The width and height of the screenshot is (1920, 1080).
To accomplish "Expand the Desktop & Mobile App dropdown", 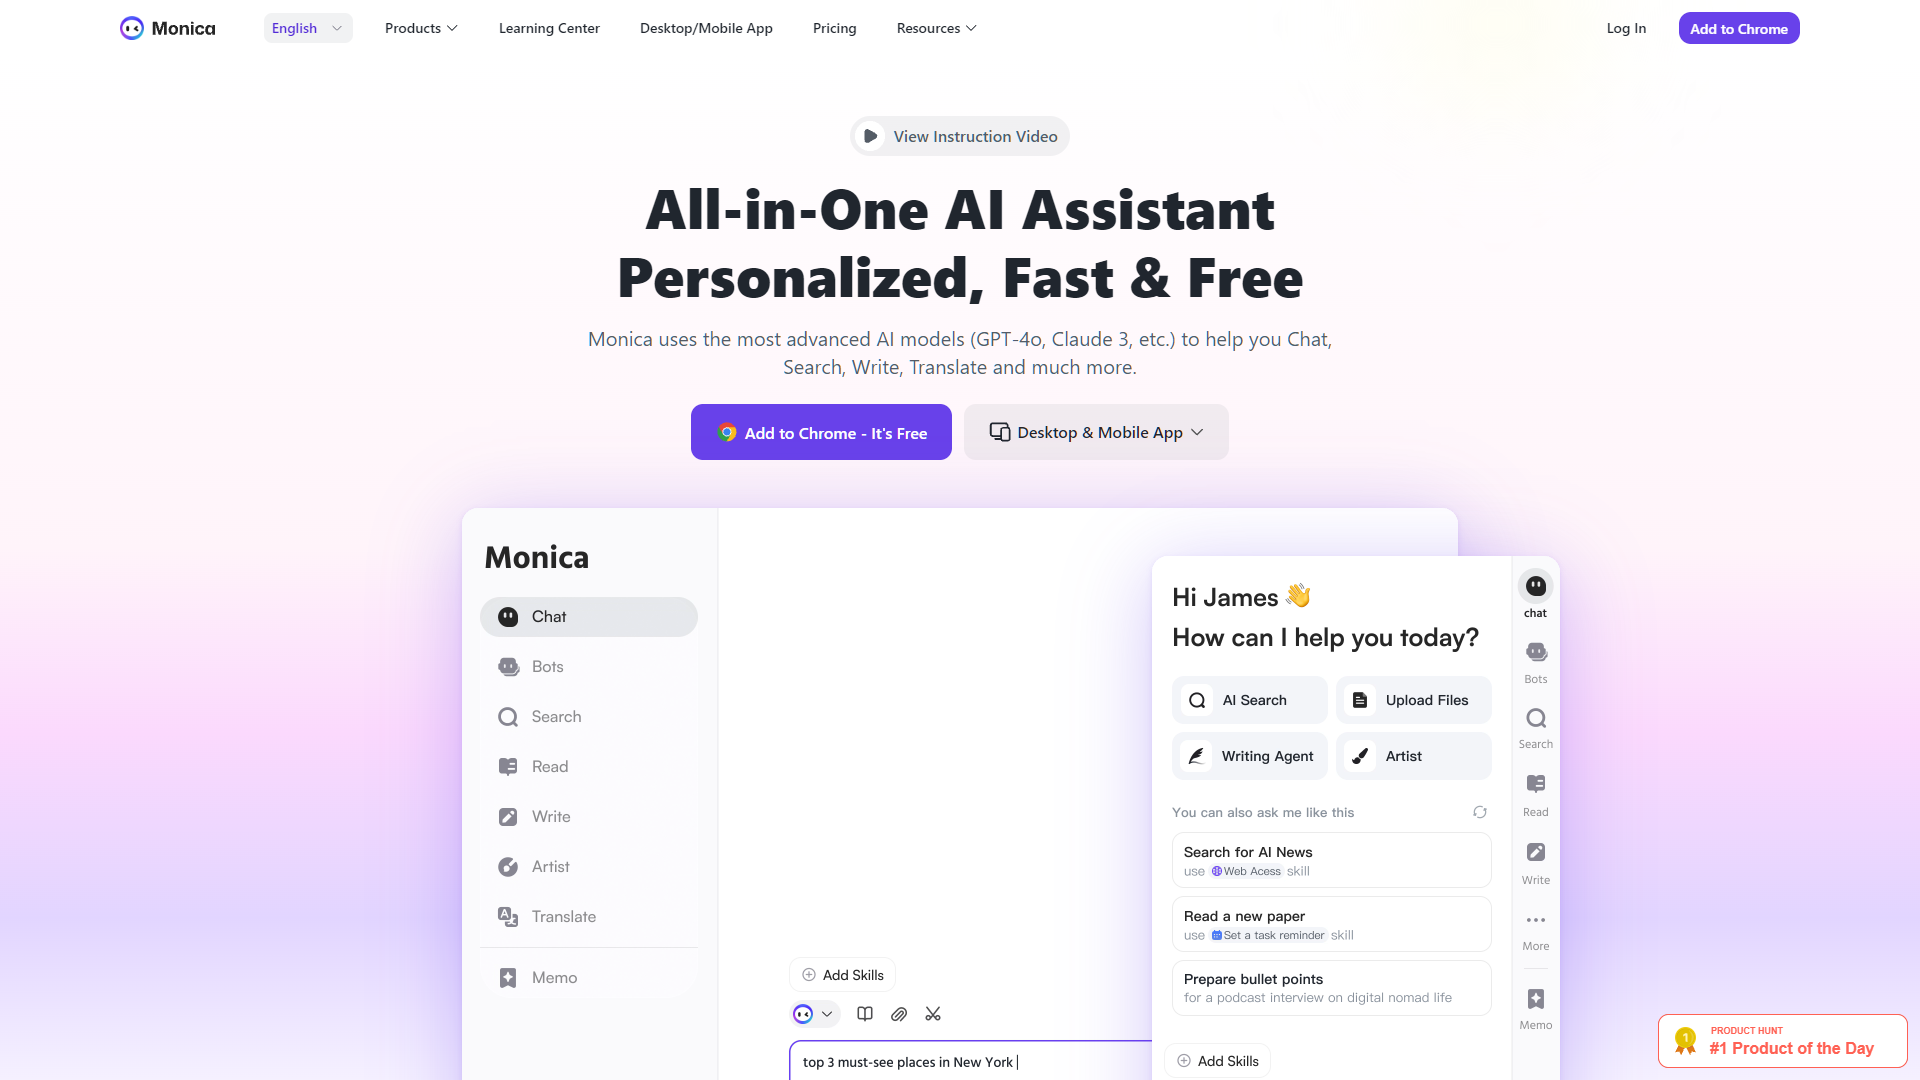I will coord(1096,433).
